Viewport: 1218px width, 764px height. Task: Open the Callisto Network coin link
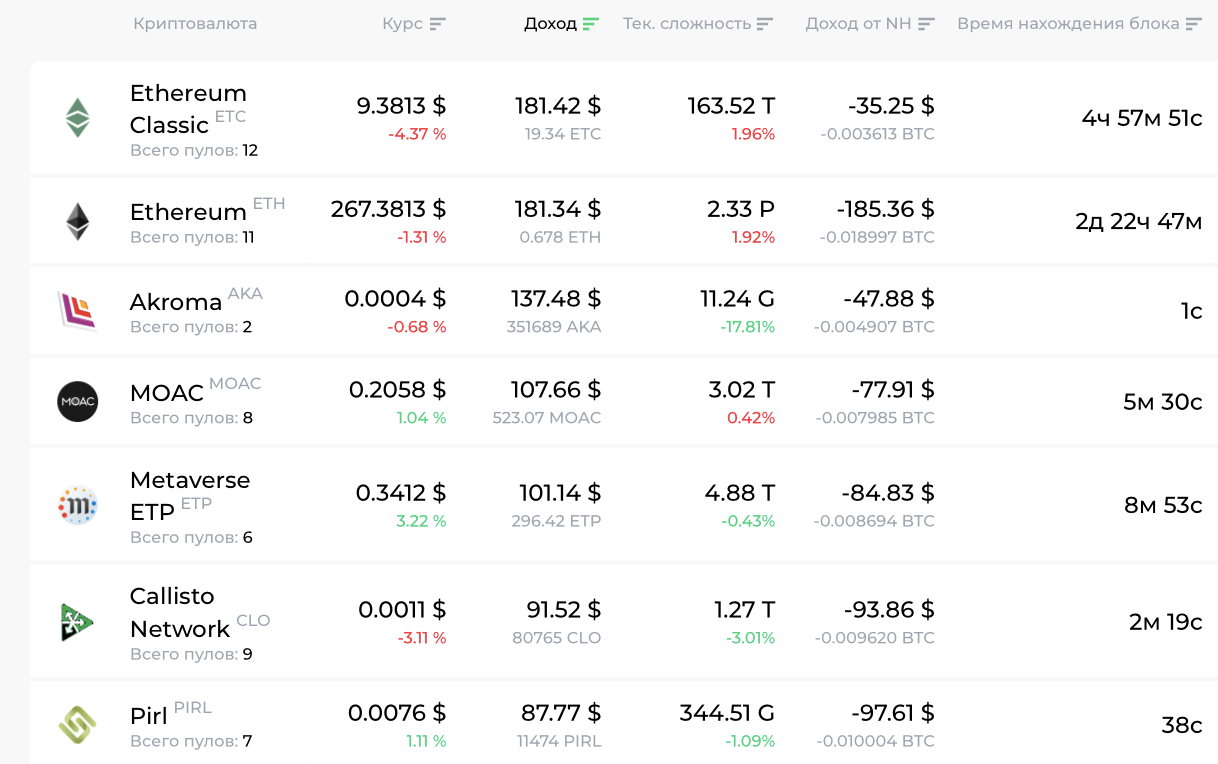point(180,612)
